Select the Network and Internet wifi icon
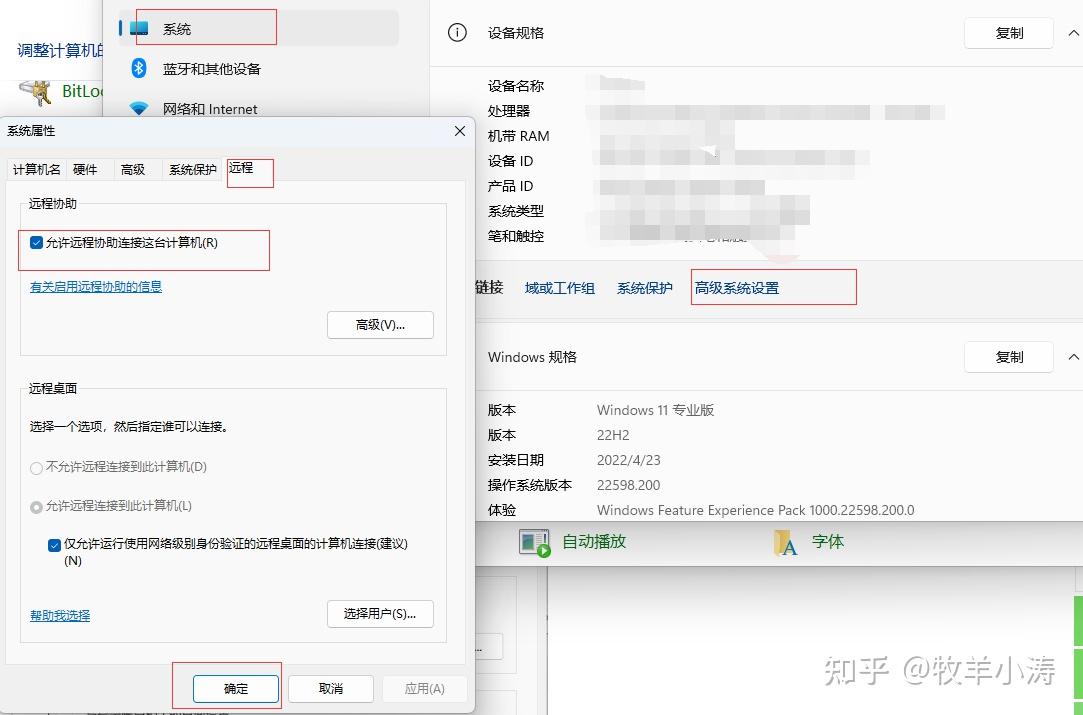This screenshot has height=715, width=1083. [x=139, y=108]
